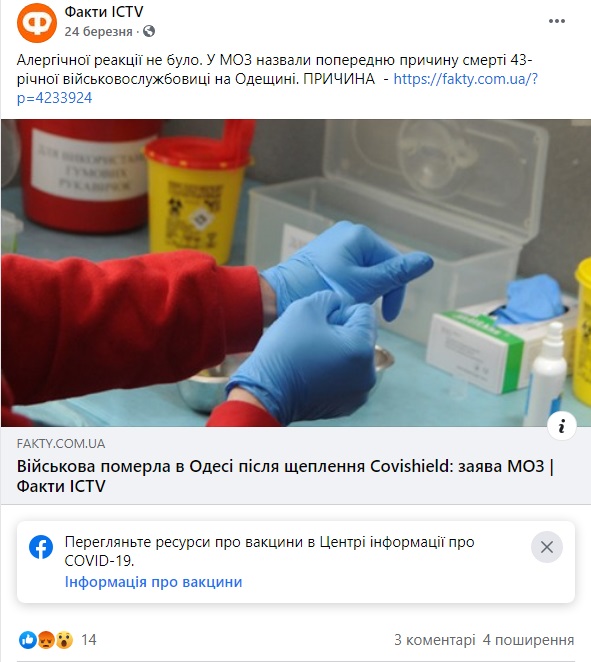Click the link info 'i' icon

561,426
